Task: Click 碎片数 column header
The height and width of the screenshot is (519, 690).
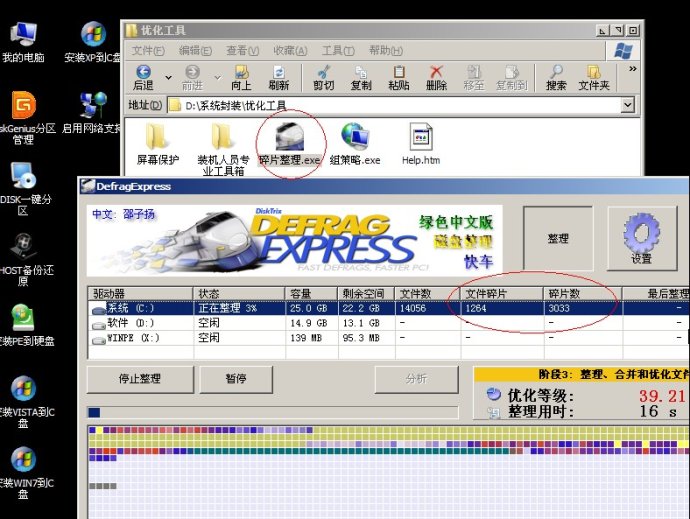Action: pyautogui.click(x=583, y=294)
